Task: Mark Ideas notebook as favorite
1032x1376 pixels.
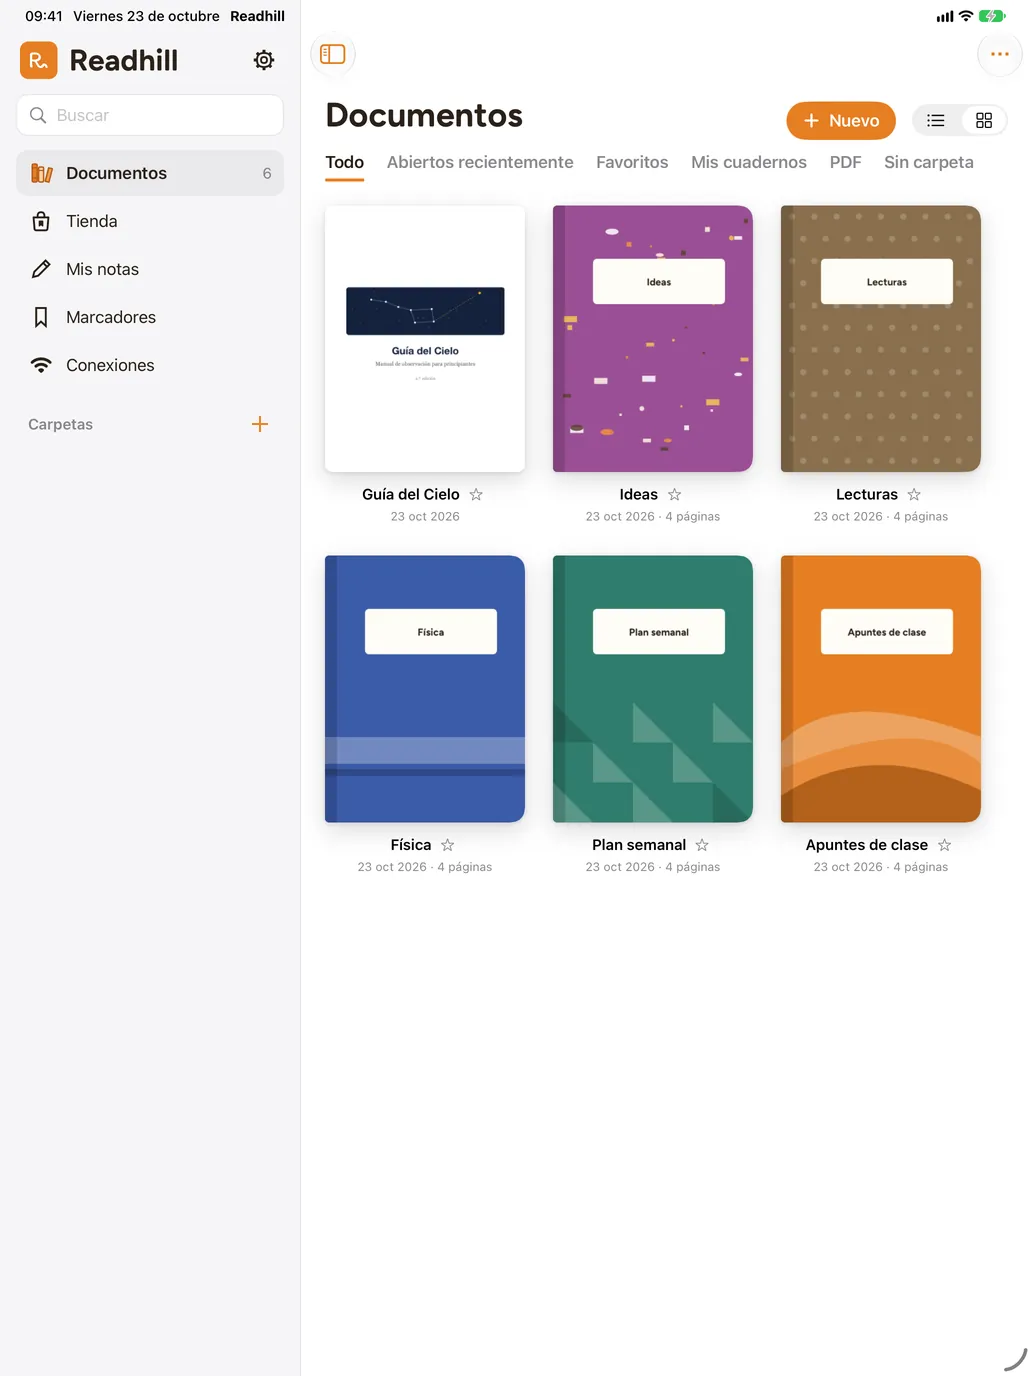Action: (x=675, y=494)
